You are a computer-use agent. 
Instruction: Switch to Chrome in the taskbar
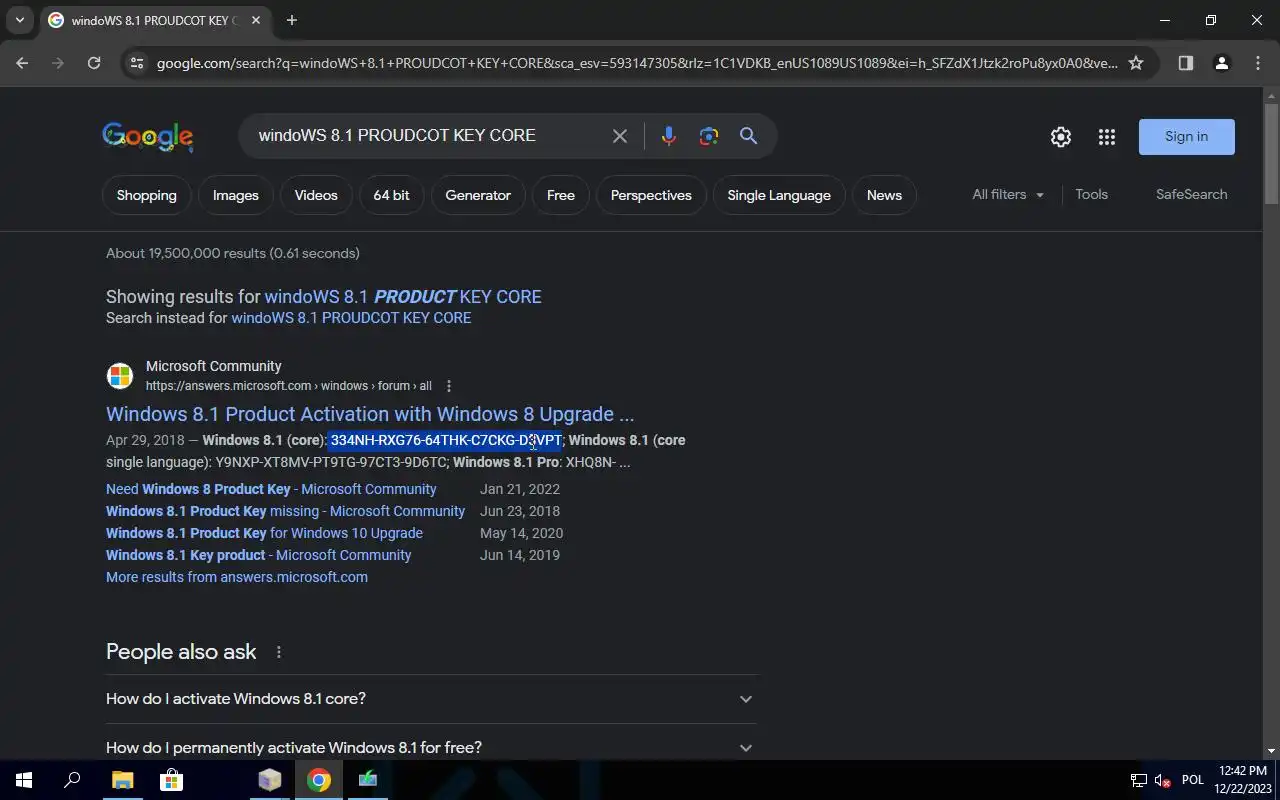[319, 780]
